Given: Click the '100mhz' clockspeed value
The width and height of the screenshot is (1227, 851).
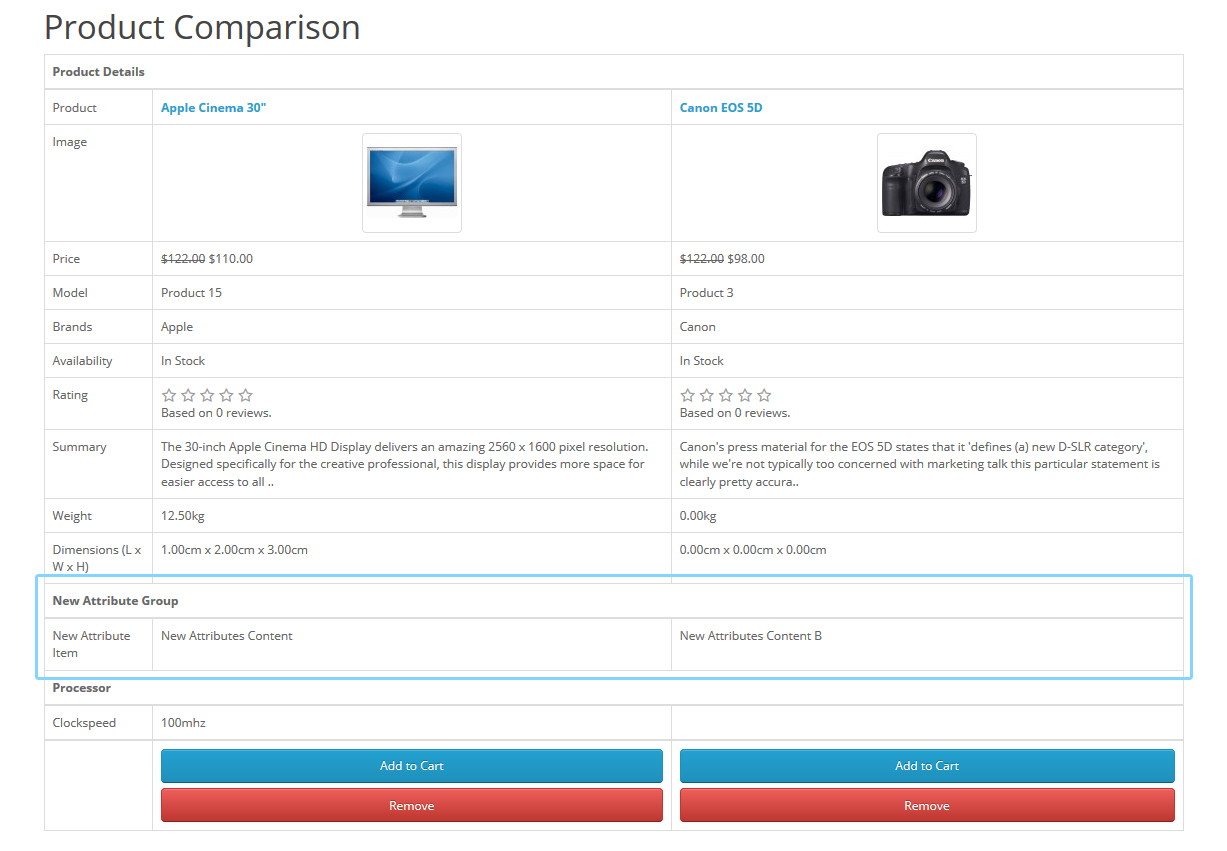Looking at the screenshot, I should pyautogui.click(x=183, y=723).
